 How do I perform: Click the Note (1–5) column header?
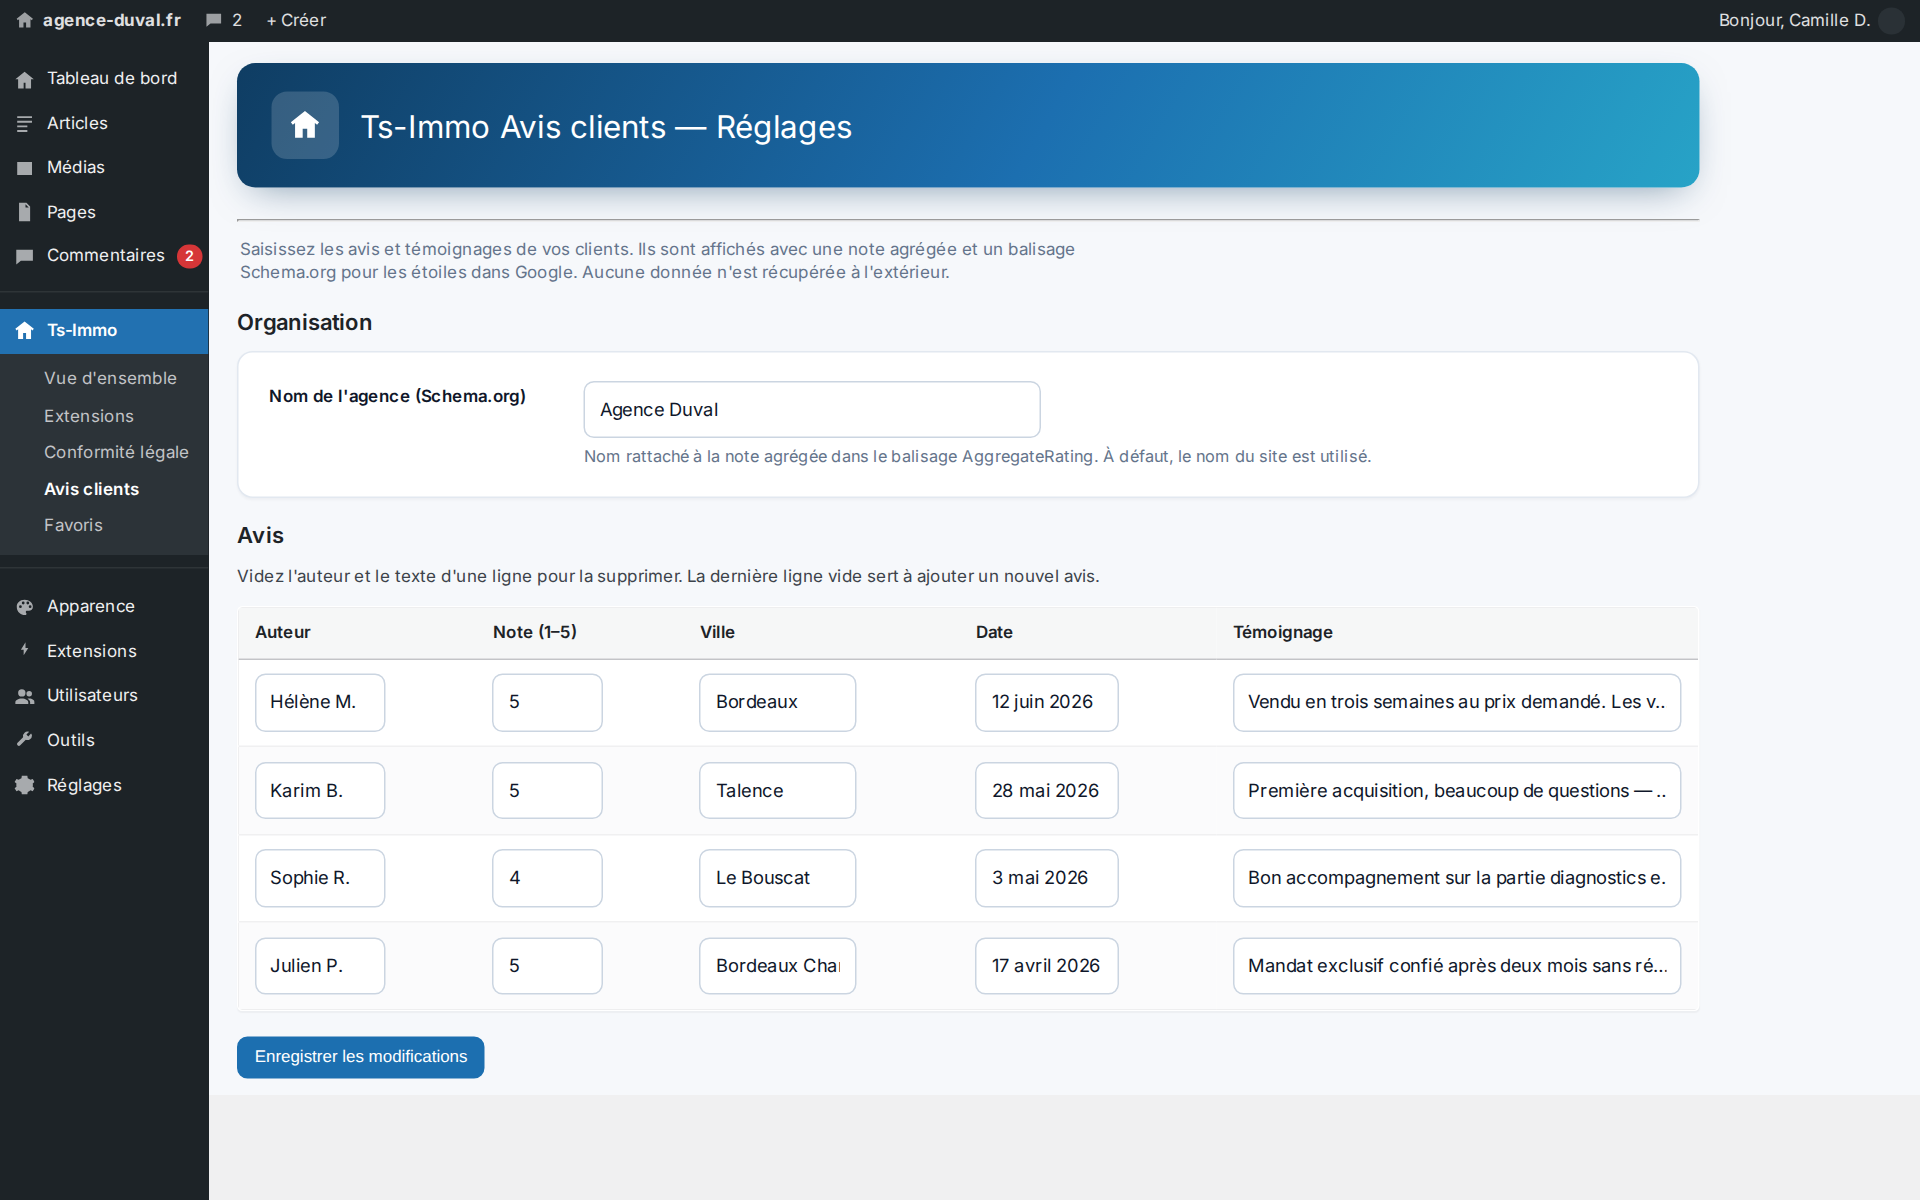pyautogui.click(x=534, y=632)
